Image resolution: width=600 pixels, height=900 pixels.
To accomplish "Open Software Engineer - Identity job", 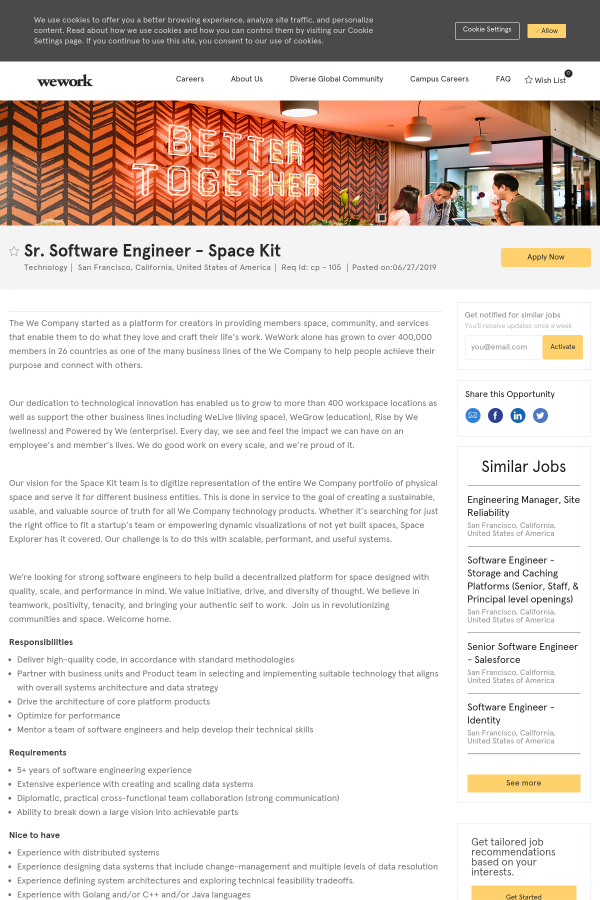I will point(510,713).
